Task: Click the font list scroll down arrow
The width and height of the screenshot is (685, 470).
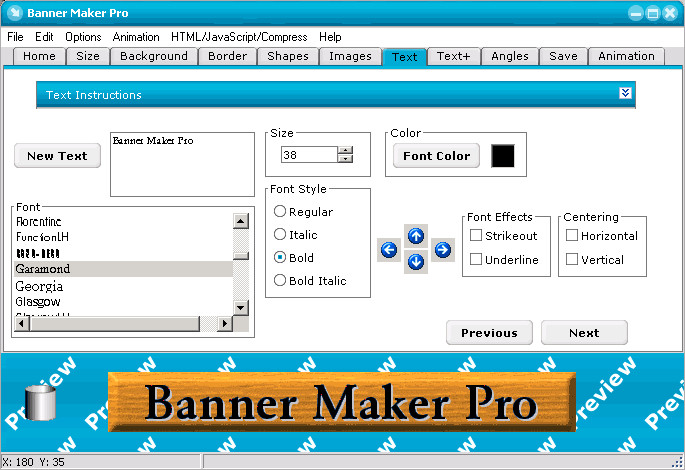Action: tap(241, 308)
